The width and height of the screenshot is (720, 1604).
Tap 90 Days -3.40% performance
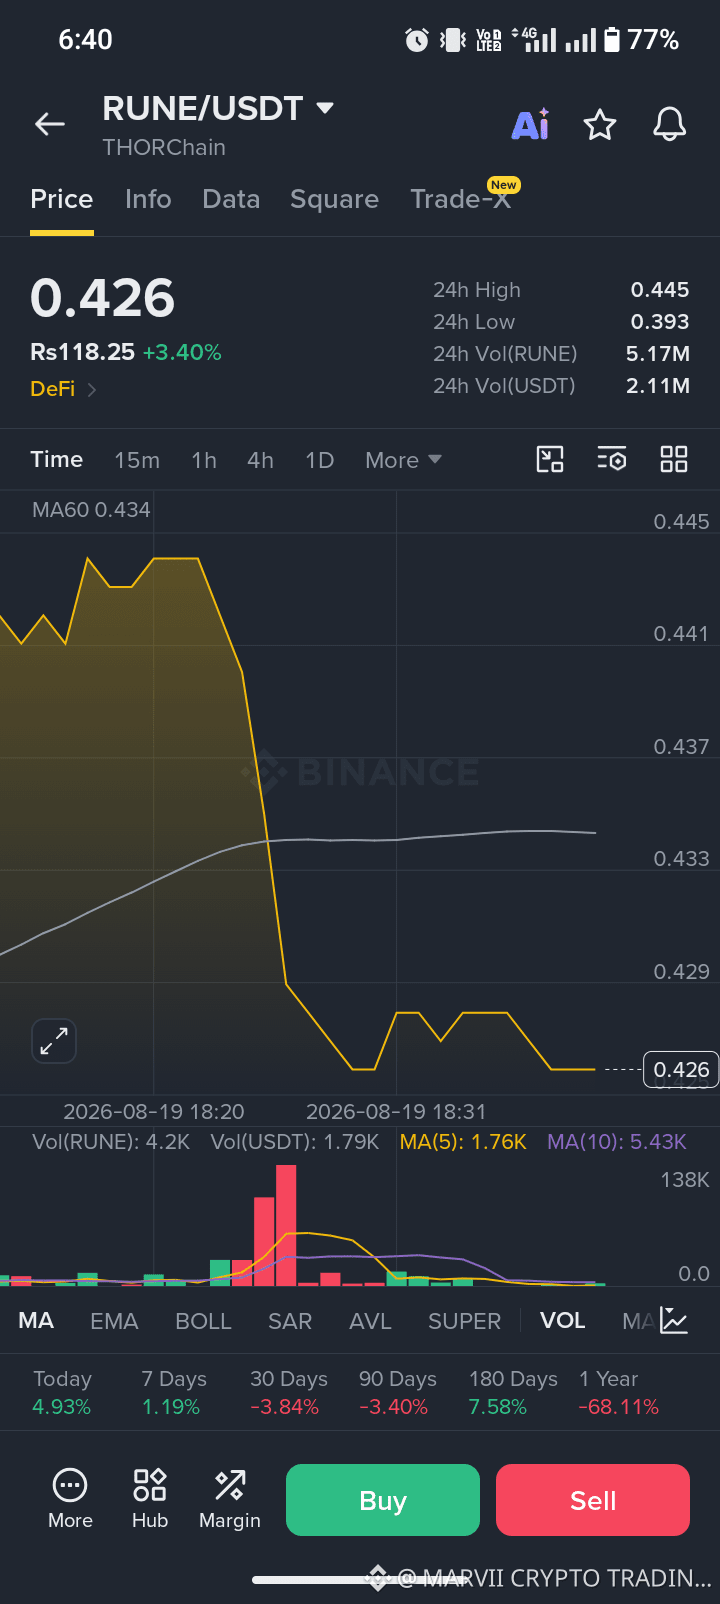[x=398, y=1393]
